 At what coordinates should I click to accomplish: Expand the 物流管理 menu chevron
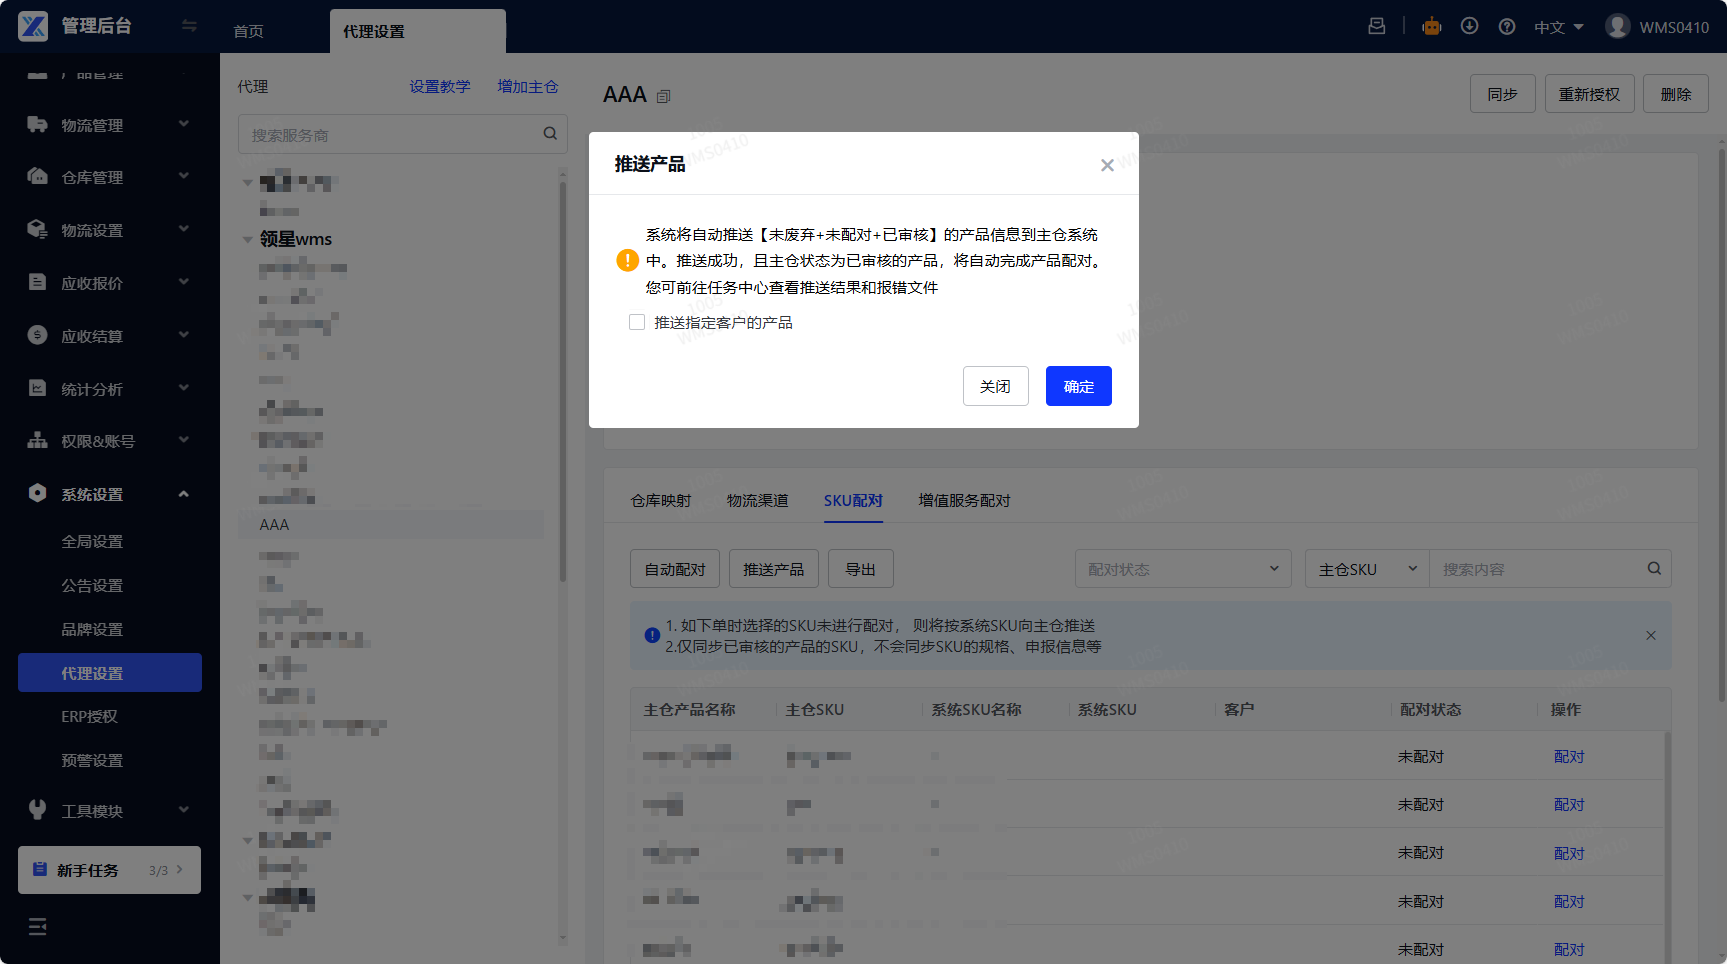point(184,124)
